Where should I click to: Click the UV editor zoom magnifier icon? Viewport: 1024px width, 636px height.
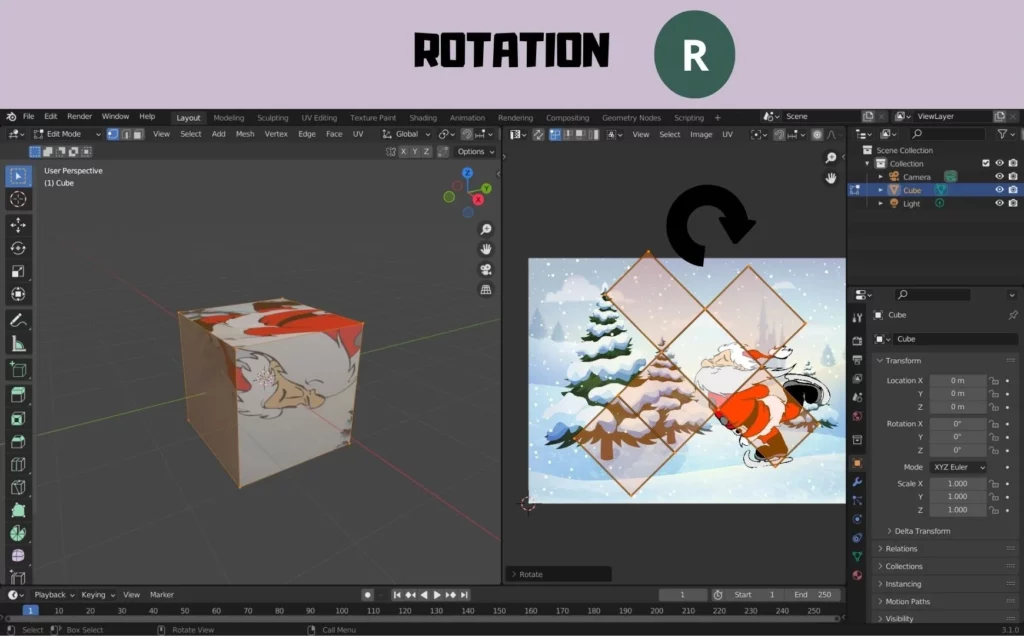(x=831, y=157)
